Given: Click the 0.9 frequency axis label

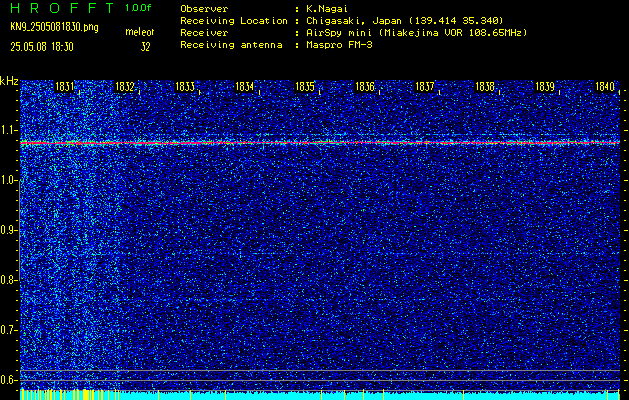Looking at the screenshot, I should (x=8, y=230).
